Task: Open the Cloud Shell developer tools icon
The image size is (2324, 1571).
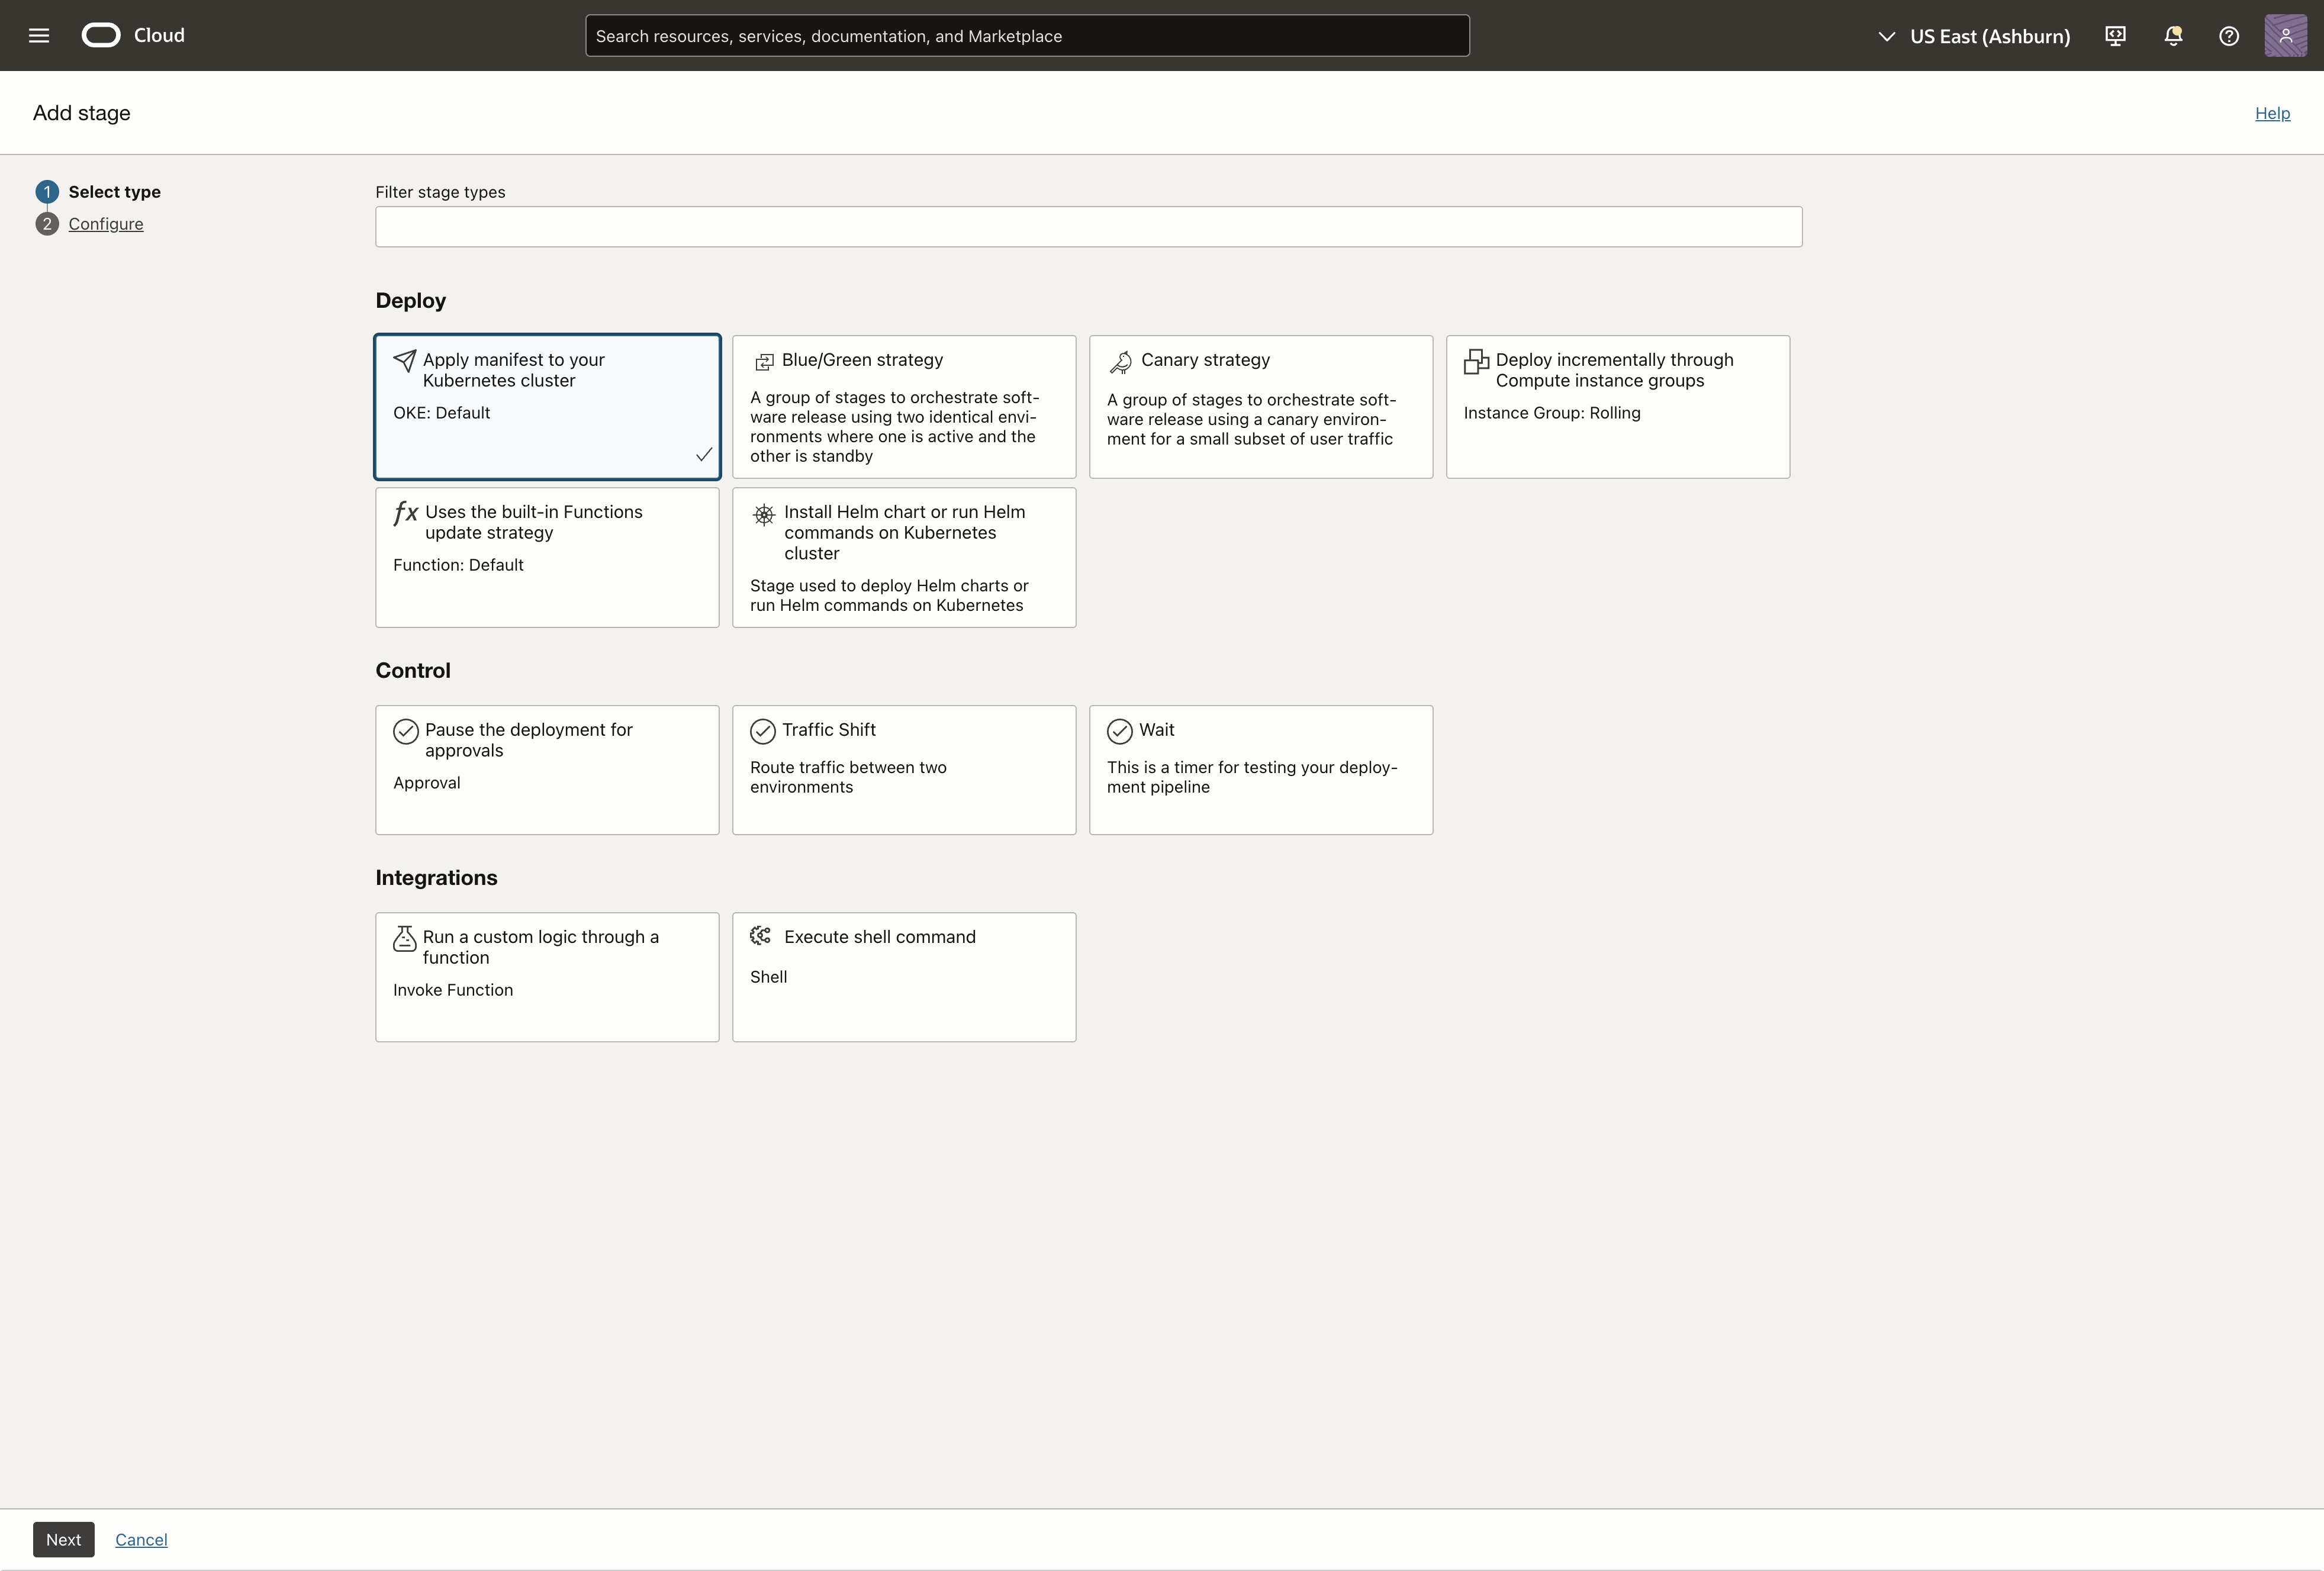Action: (2115, 36)
